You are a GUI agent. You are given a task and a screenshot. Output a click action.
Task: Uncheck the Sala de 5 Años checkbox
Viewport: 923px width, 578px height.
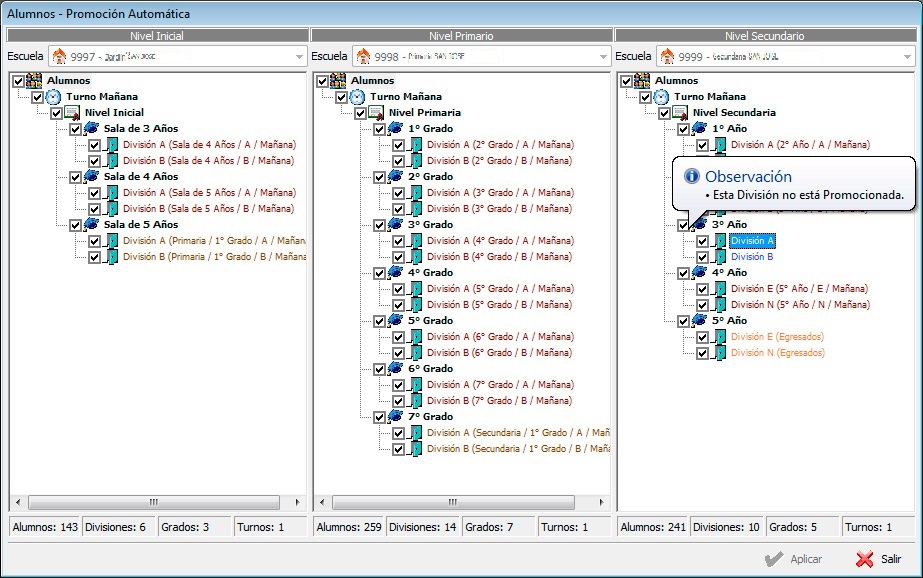click(x=75, y=225)
